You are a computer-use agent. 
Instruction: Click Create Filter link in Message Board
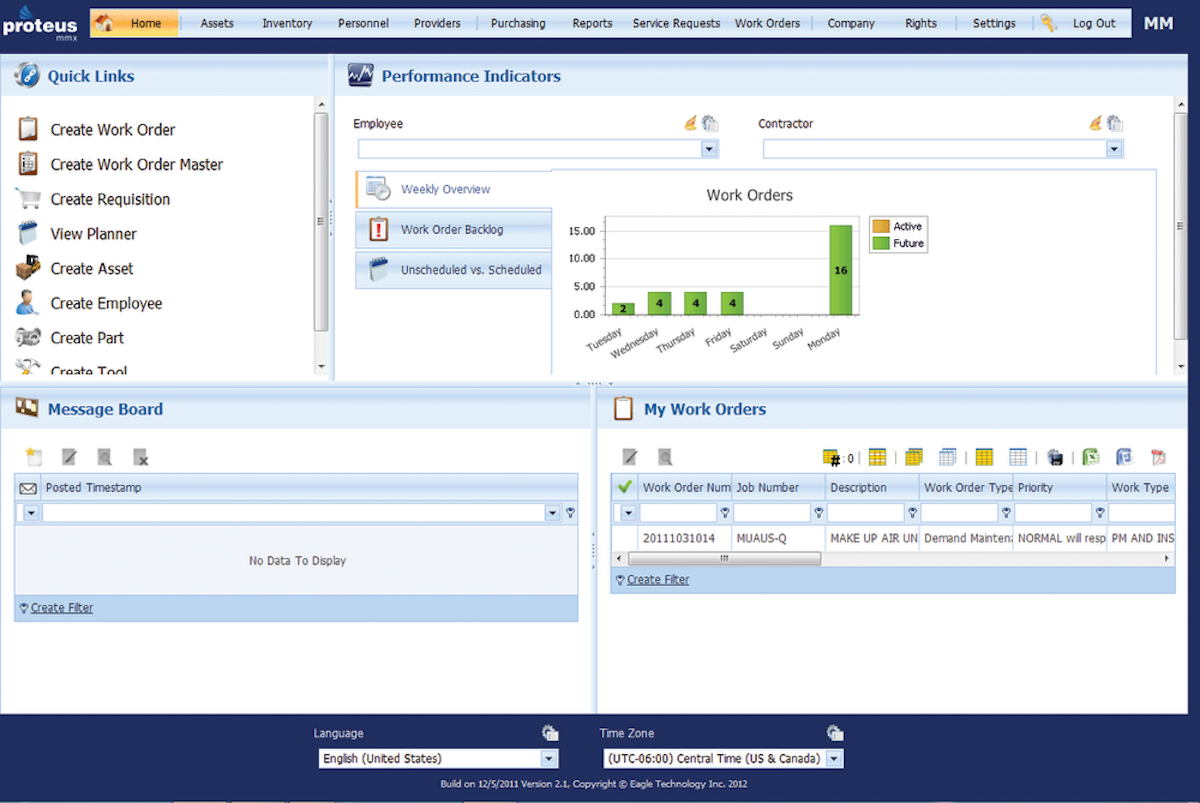click(61, 607)
